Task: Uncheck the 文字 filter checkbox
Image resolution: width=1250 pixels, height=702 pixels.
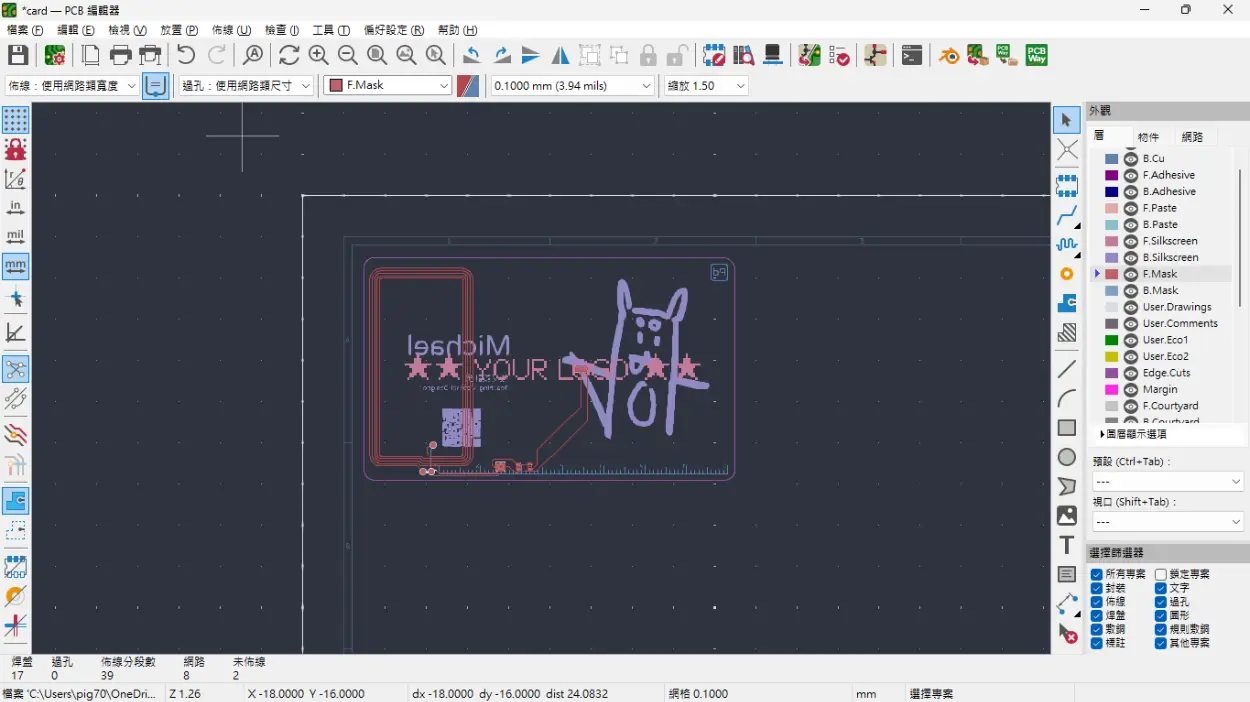Action: tap(1161, 588)
